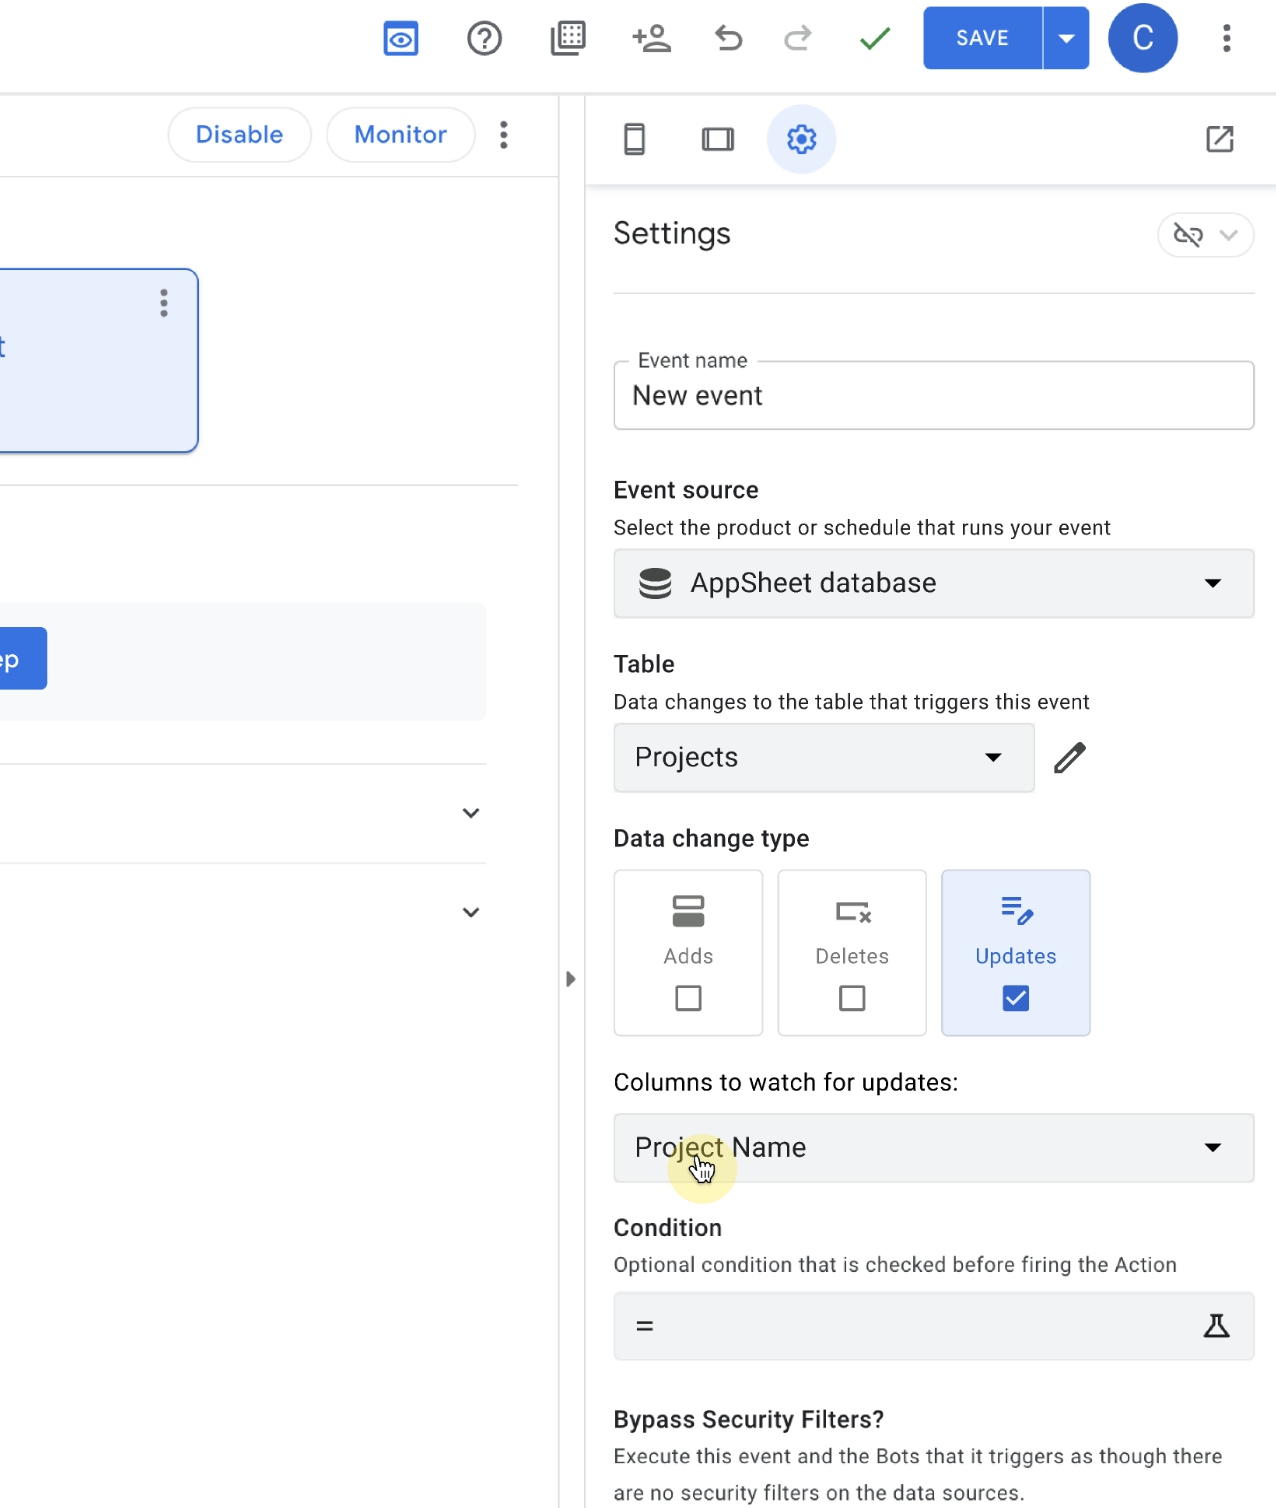The height and width of the screenshot is (1508, 1276).
Task: Select the settings gear tab
Action: [801, 139]
